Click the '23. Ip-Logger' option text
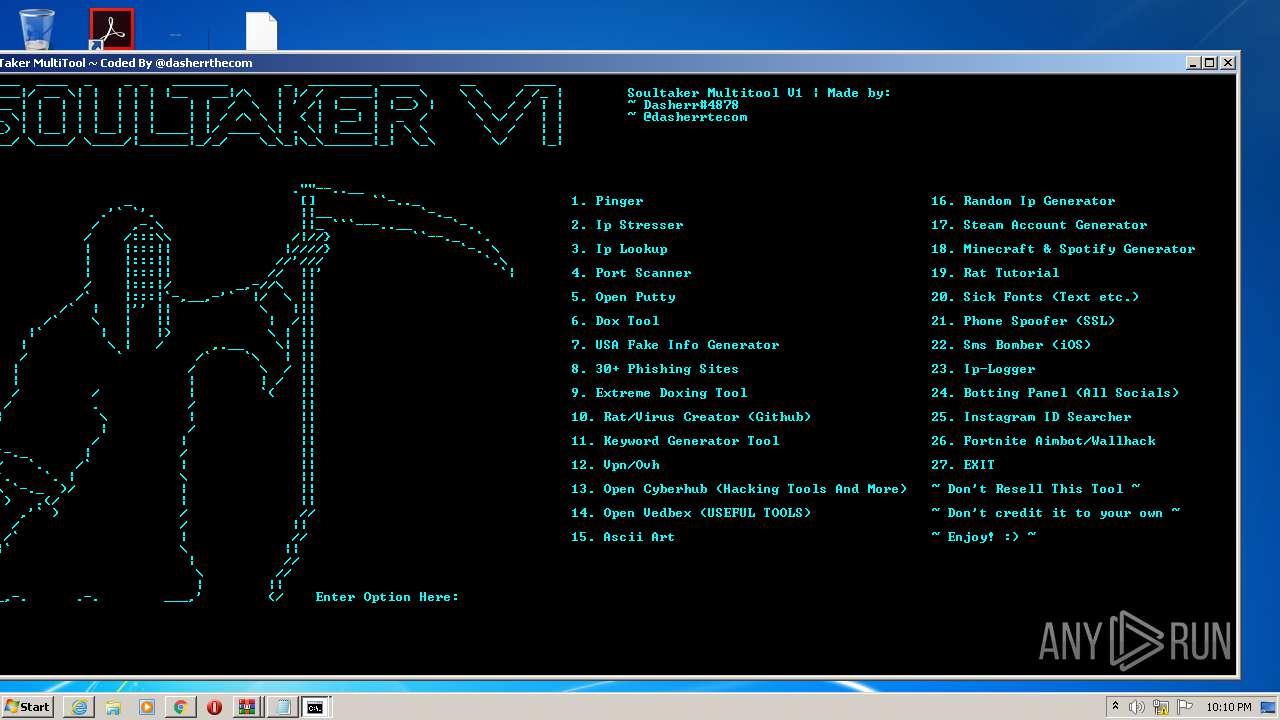The width and height of the screenshot is (1280, 720). pyautogui.click(x=983, y=369)
